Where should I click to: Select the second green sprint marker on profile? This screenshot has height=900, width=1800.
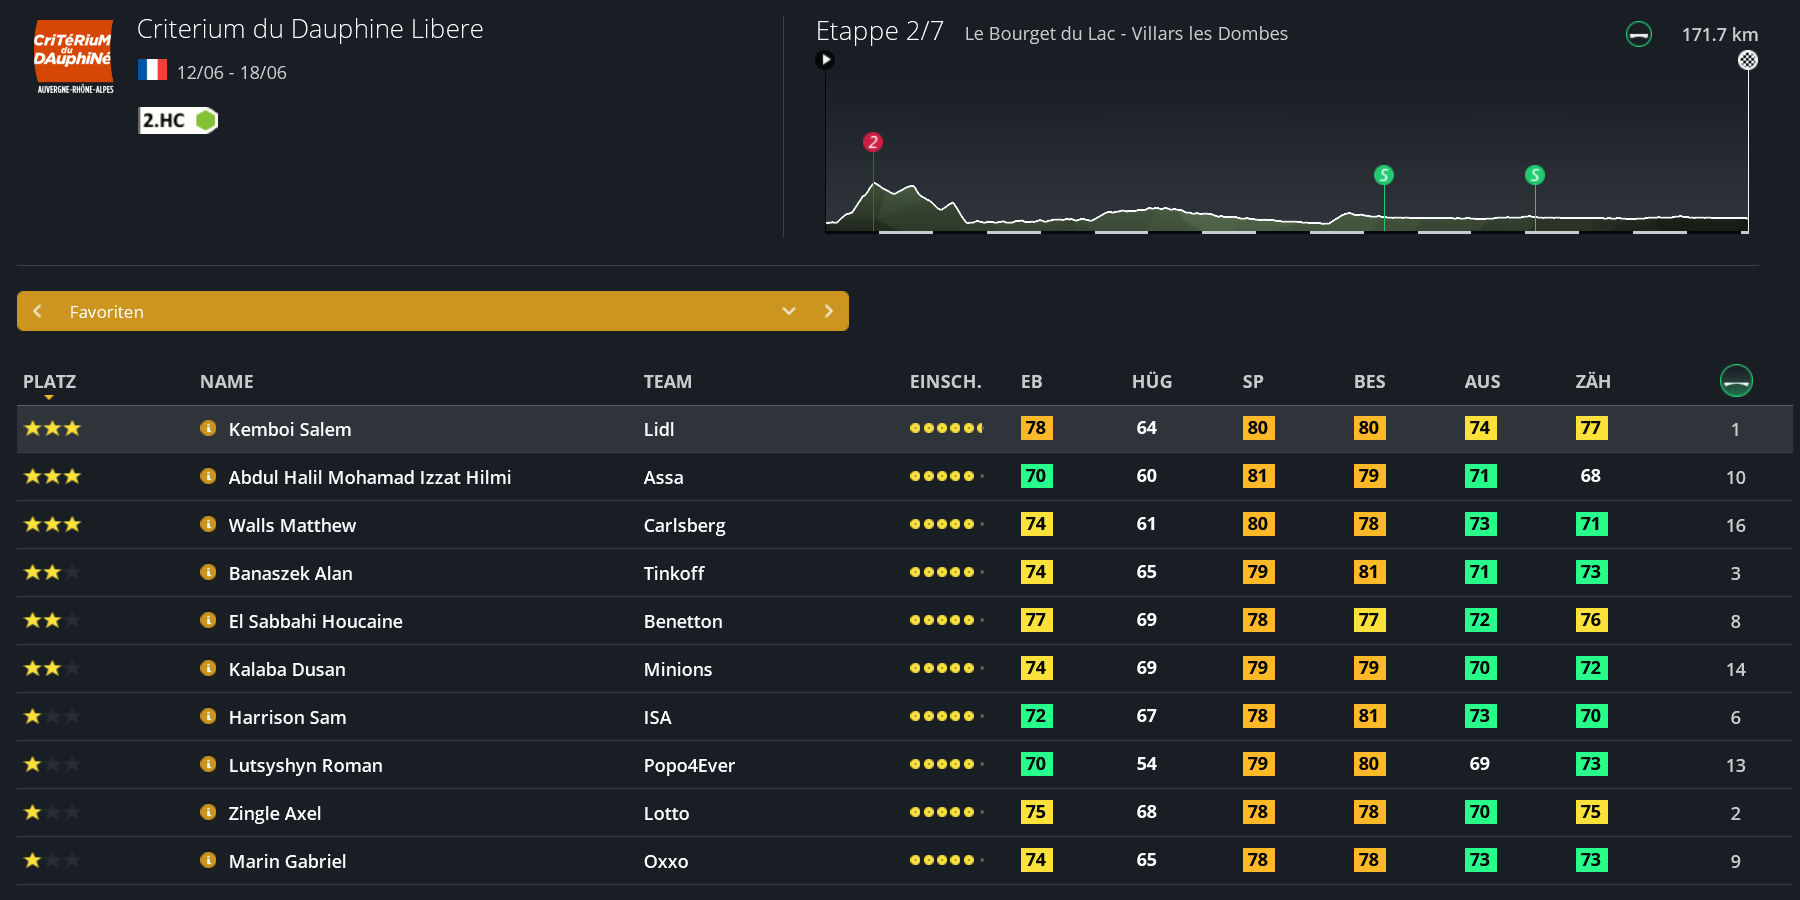tap(1534, 176)
